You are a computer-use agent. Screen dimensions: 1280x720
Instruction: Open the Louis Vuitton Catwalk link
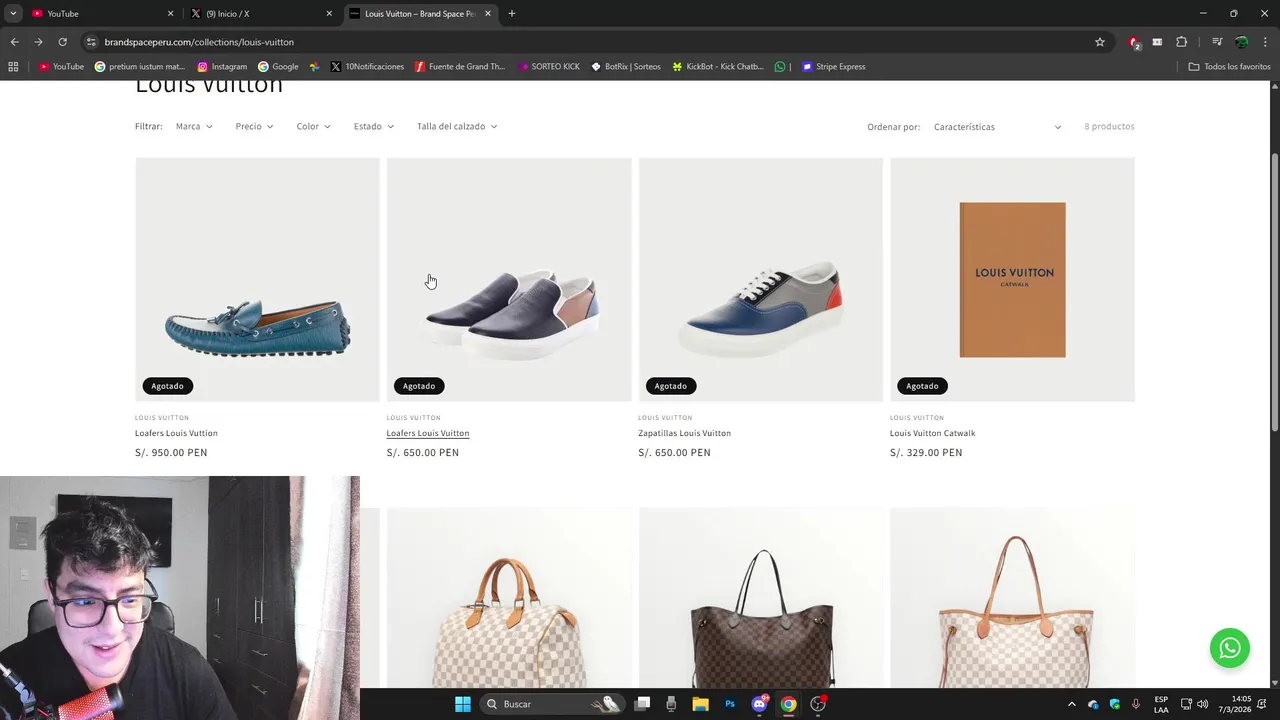click(x=932, y=433)
